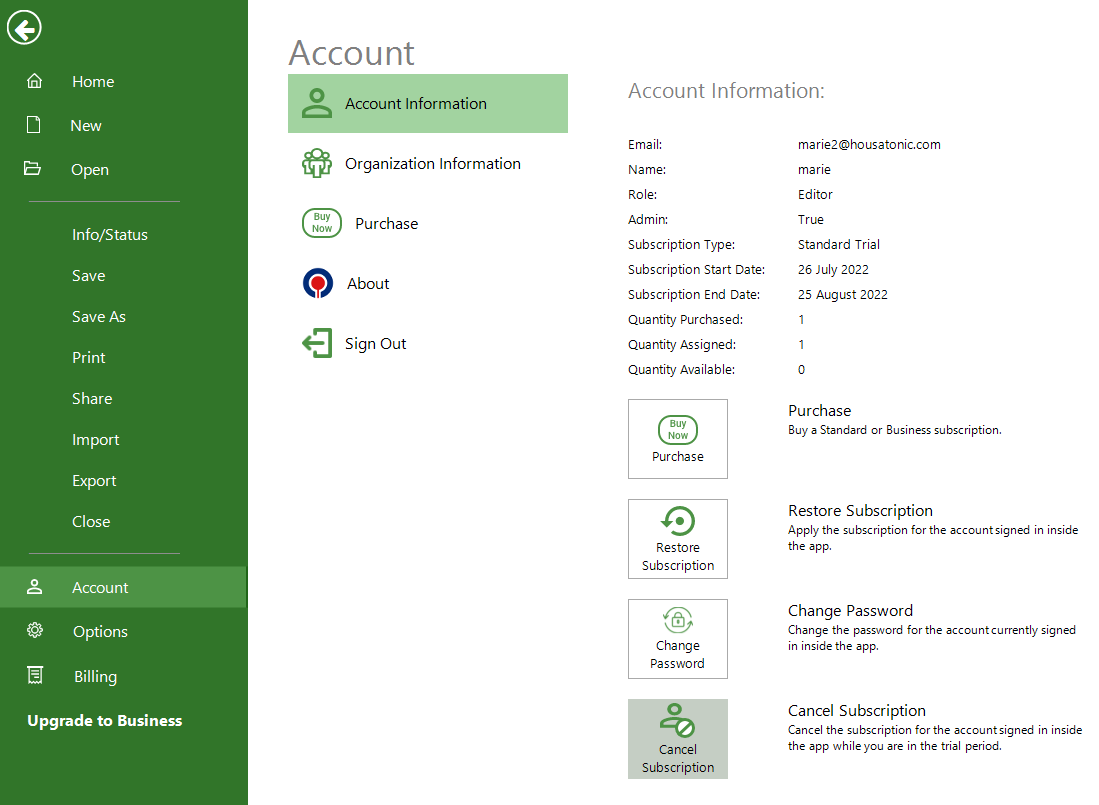Click the Purchase description heading

click(x=819, y=411)
